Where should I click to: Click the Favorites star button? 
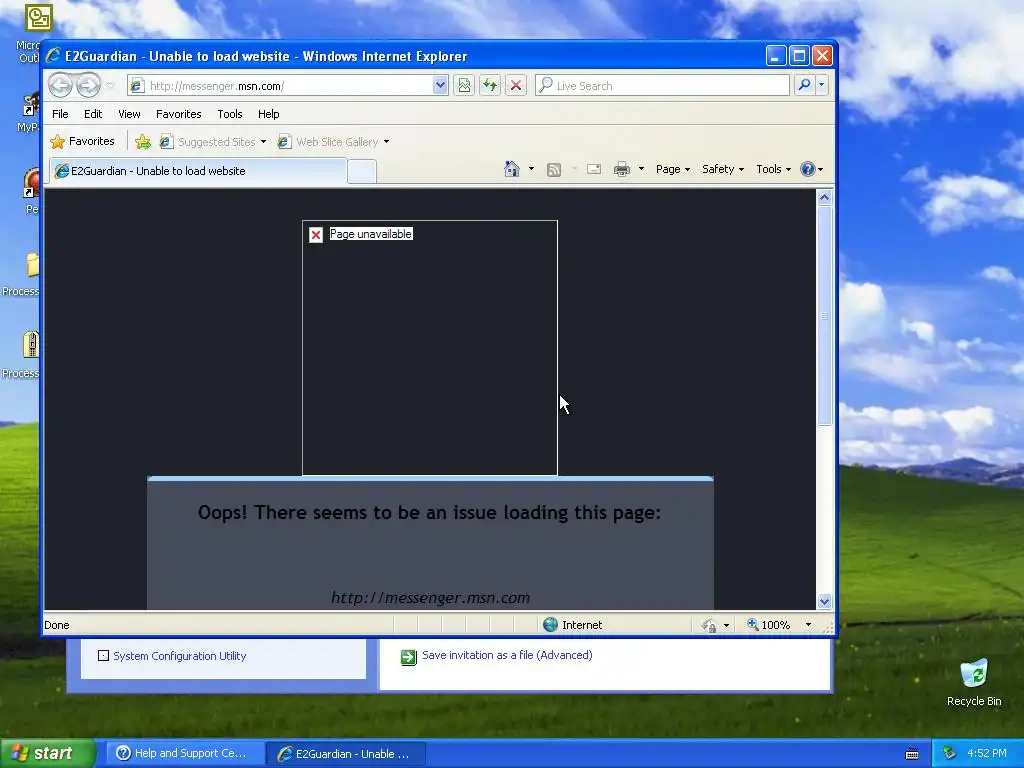(x=83, y=141)
